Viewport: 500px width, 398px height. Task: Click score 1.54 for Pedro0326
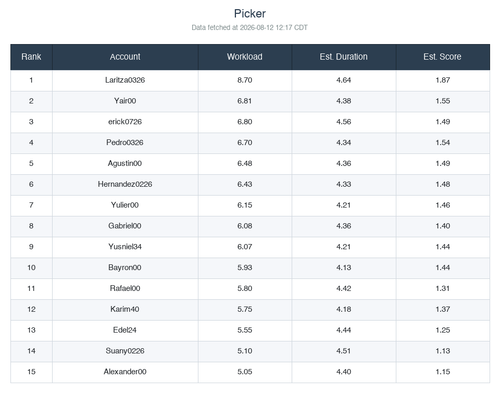(x=443, y=143)
